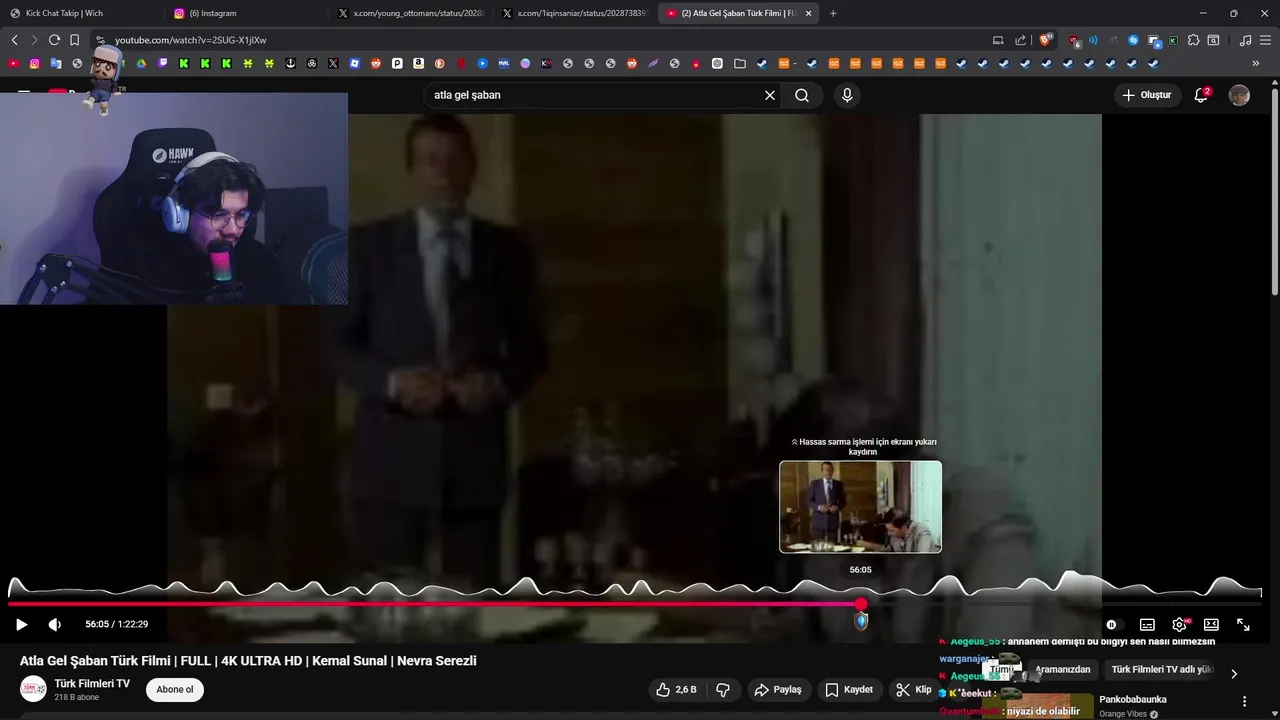The width and height of the screenshot is (1280, 720).
Task: Click the youtube.com address bar
Action: pos(540,40)
